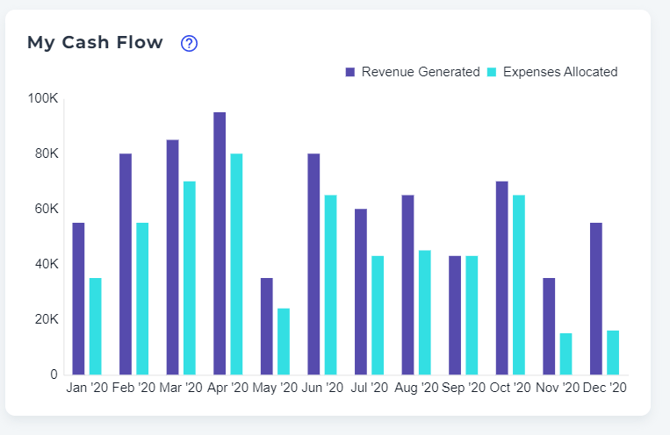Select the February revenue bar
Image resolution: width=670 pixels, height=435 pixels.
[x=125, y=264]
